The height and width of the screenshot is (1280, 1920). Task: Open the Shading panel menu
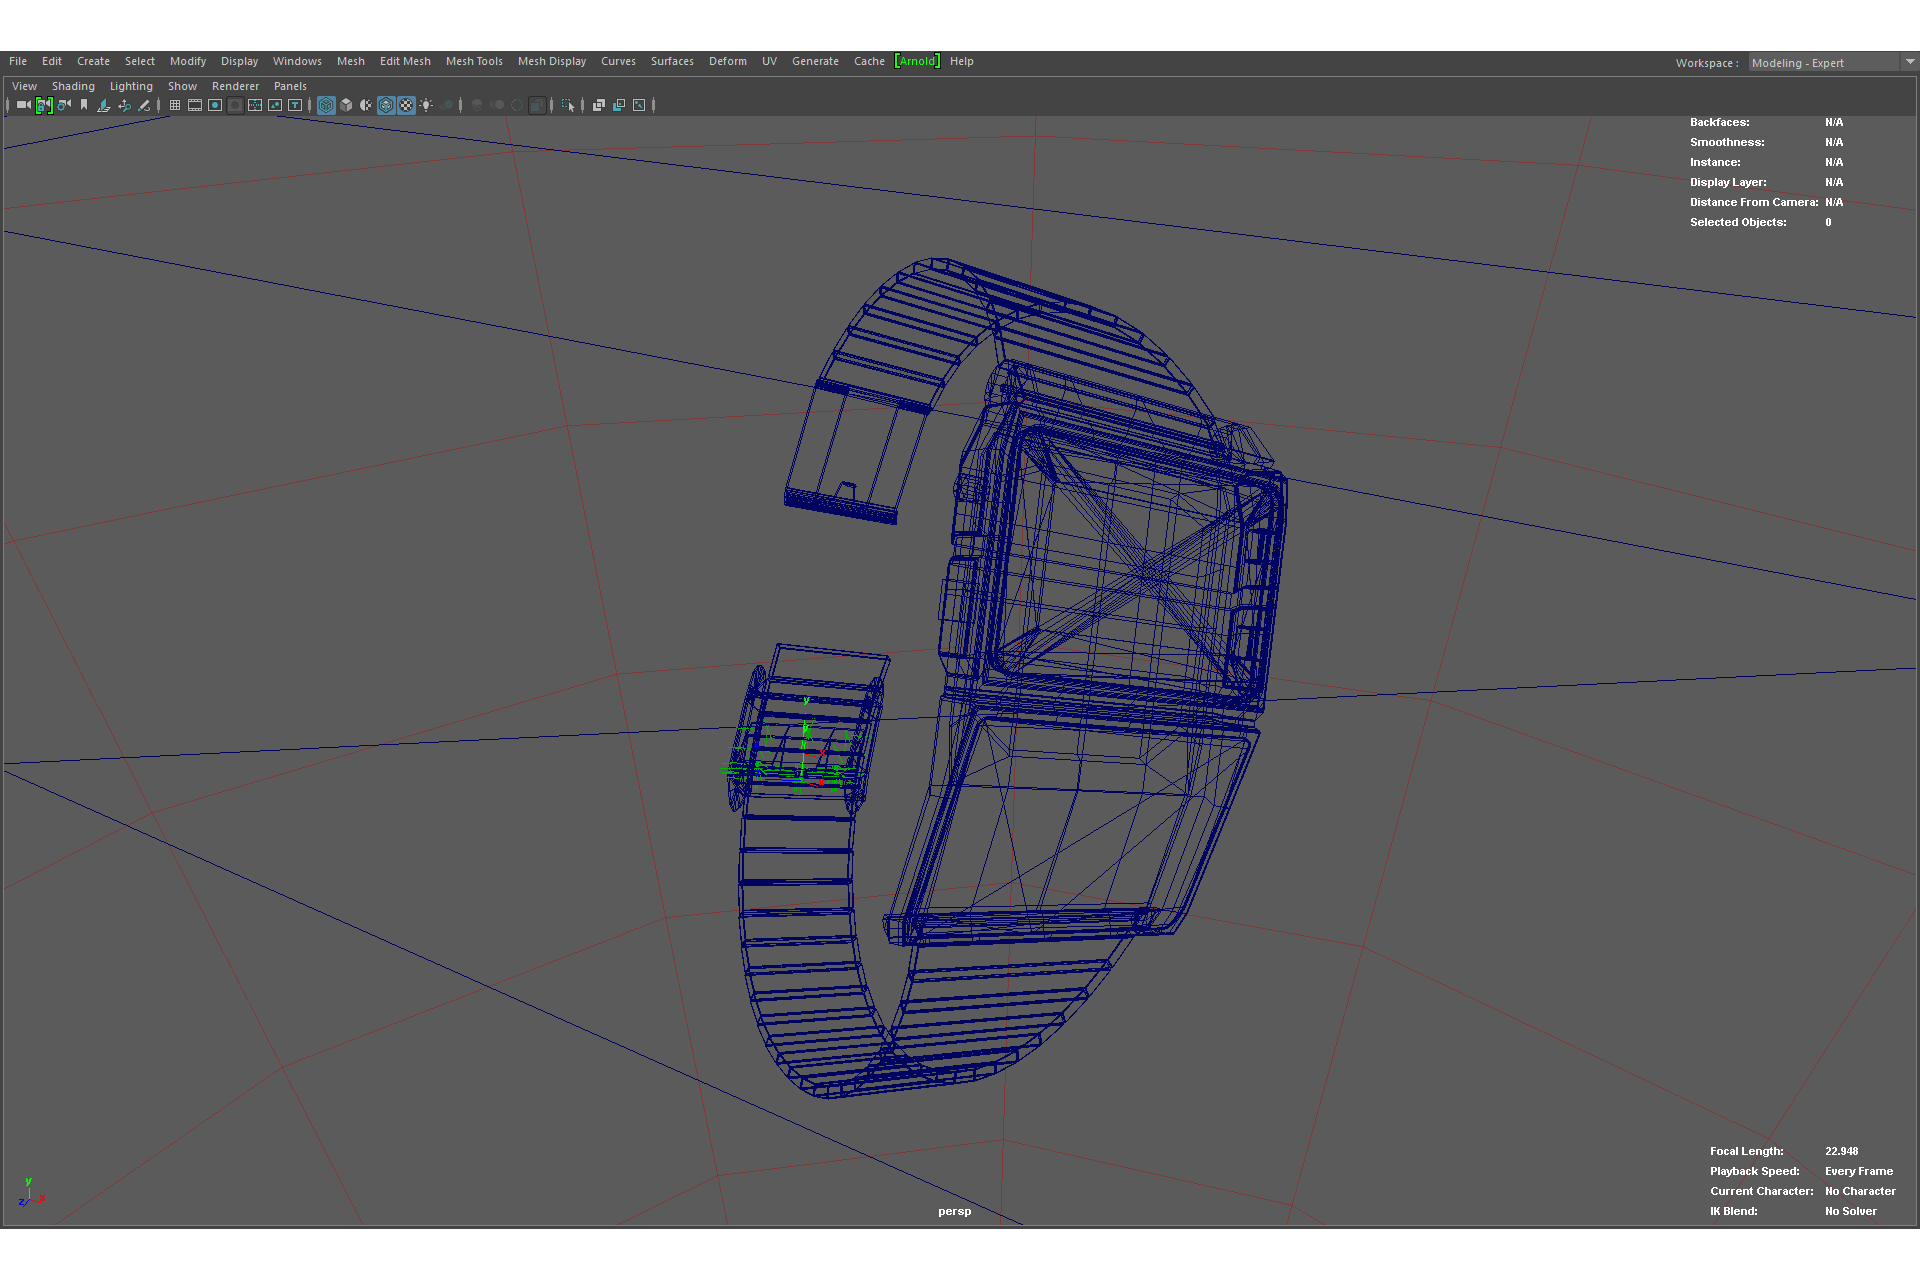73,86
